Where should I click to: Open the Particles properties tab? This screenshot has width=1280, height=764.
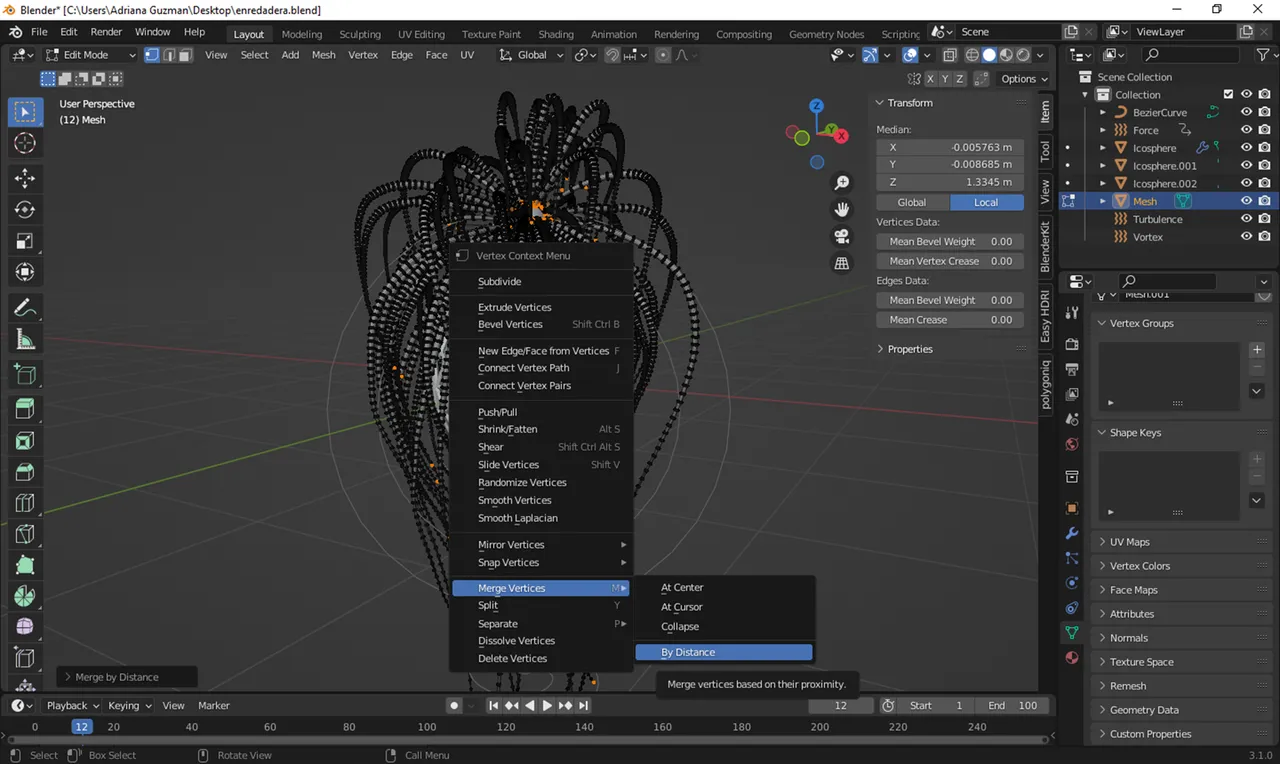click(1072, 558)
